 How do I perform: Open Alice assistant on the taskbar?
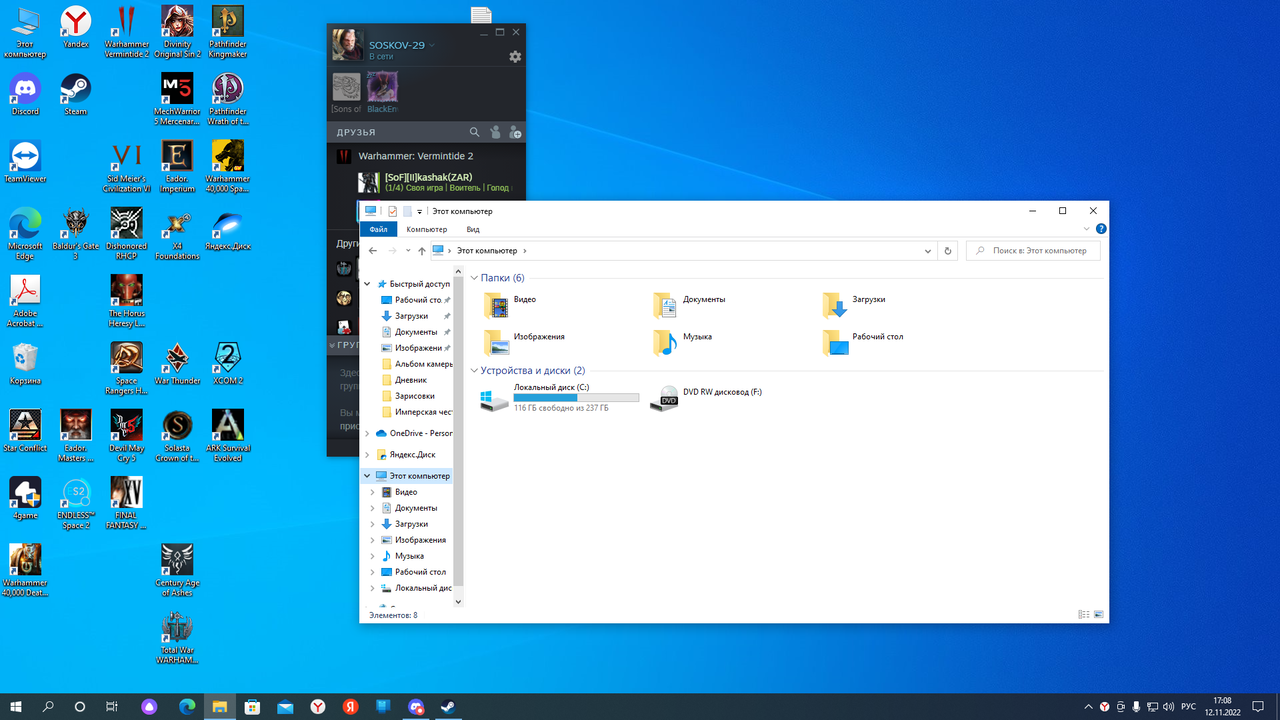(149, 706)
